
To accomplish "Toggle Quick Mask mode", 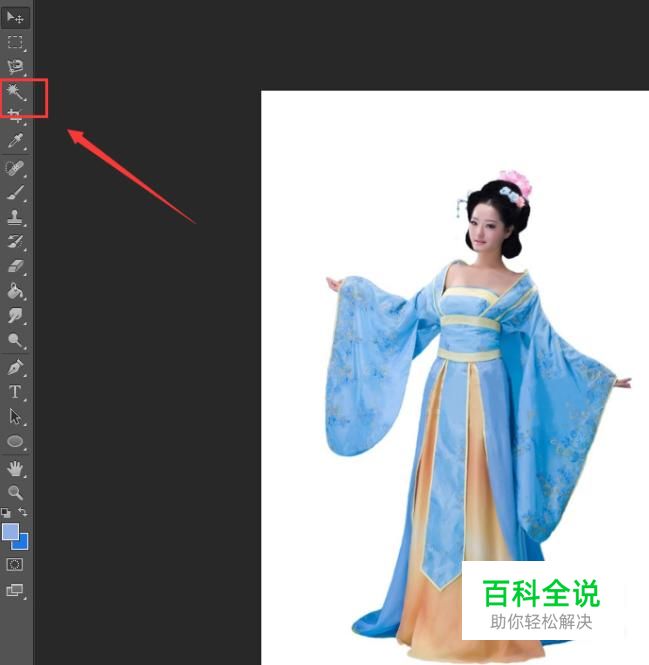I will pos(15,564).
